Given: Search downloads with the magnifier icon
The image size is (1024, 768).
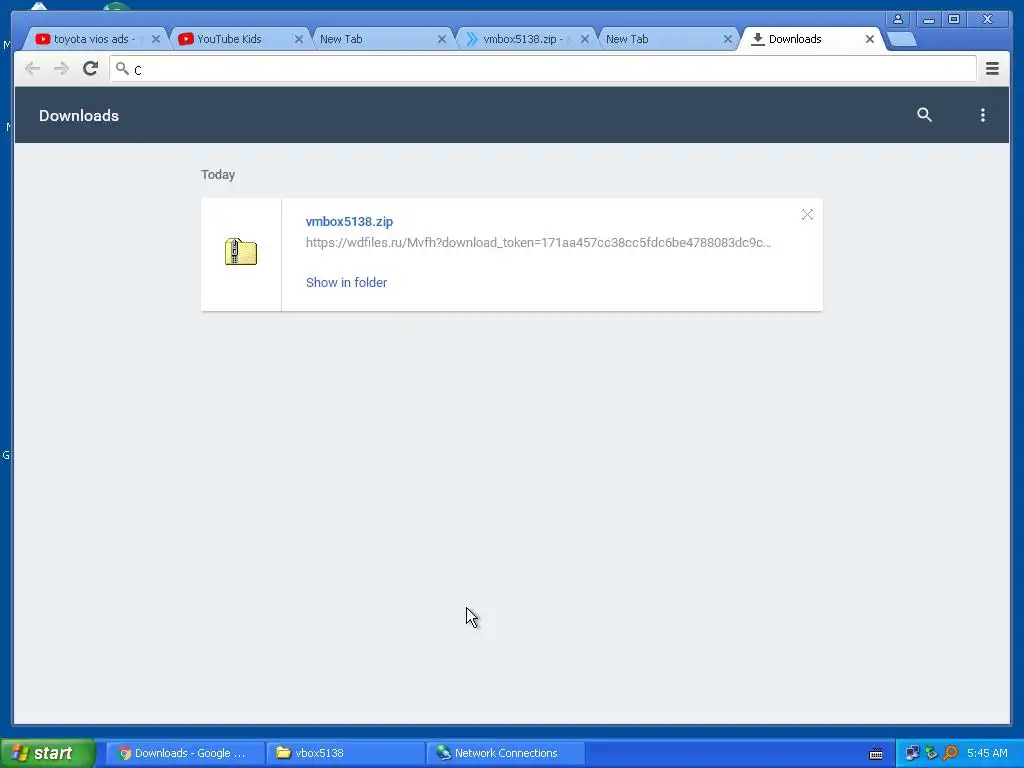Looking at the screenshot, I should [x=924, y=115].
